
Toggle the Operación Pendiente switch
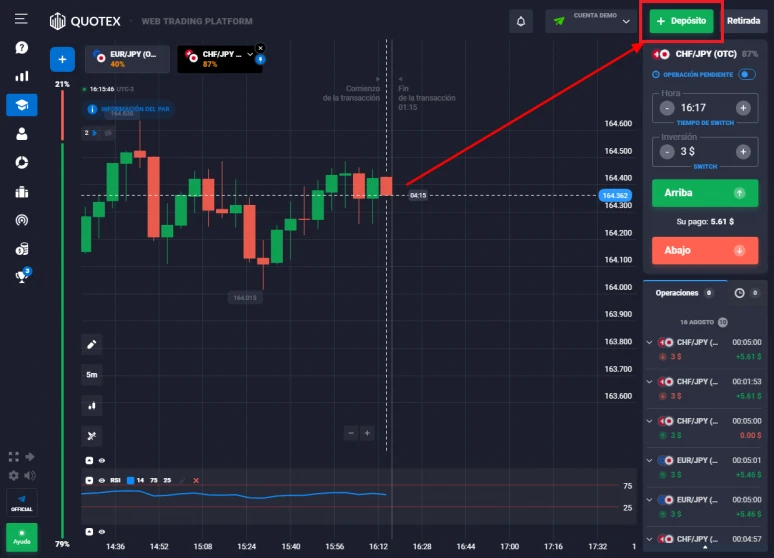click(x=747, y=75)
